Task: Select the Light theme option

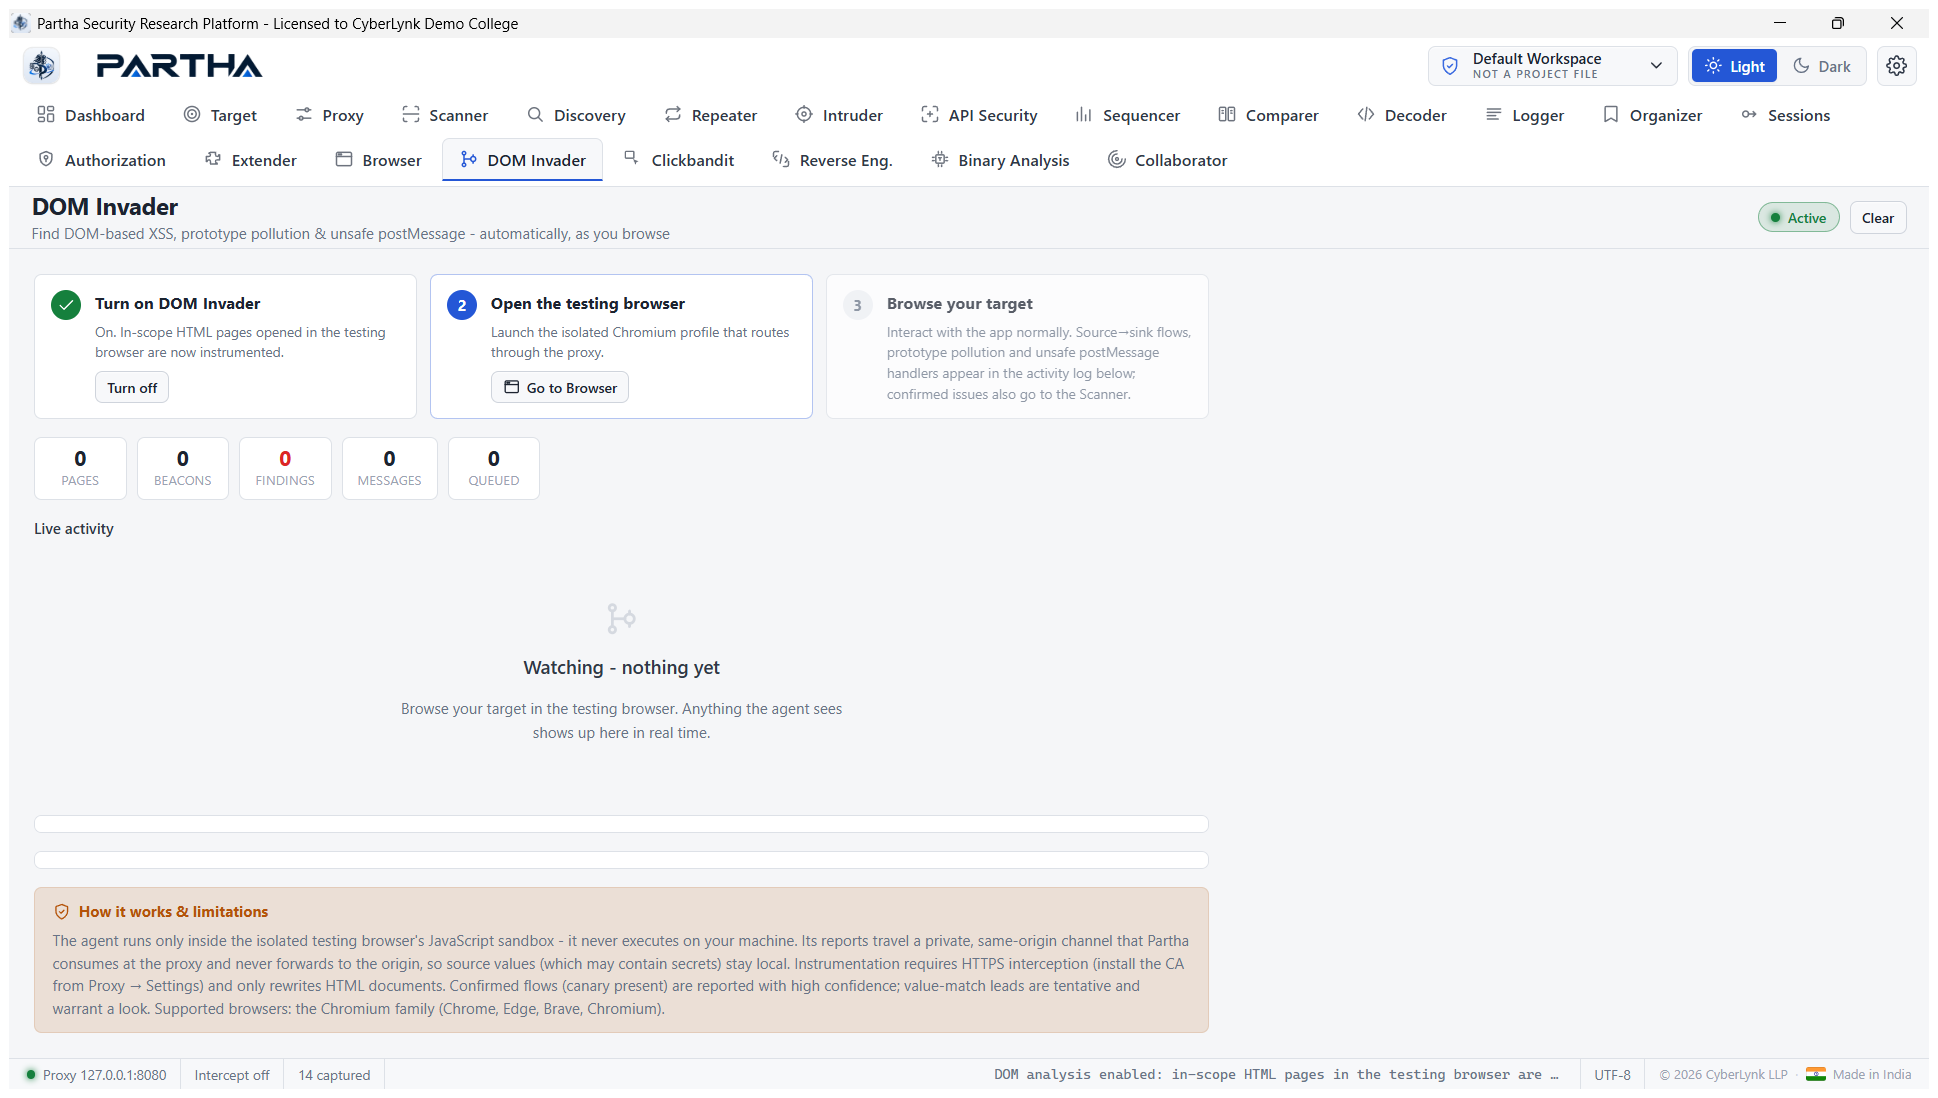Action: pos(1735,66)
